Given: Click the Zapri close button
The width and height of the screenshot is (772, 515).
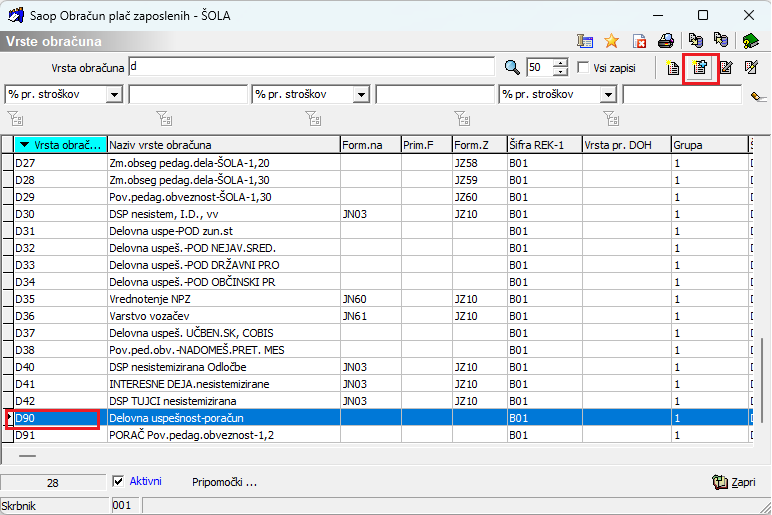Looking at the screenshot, I should (734, 482).
